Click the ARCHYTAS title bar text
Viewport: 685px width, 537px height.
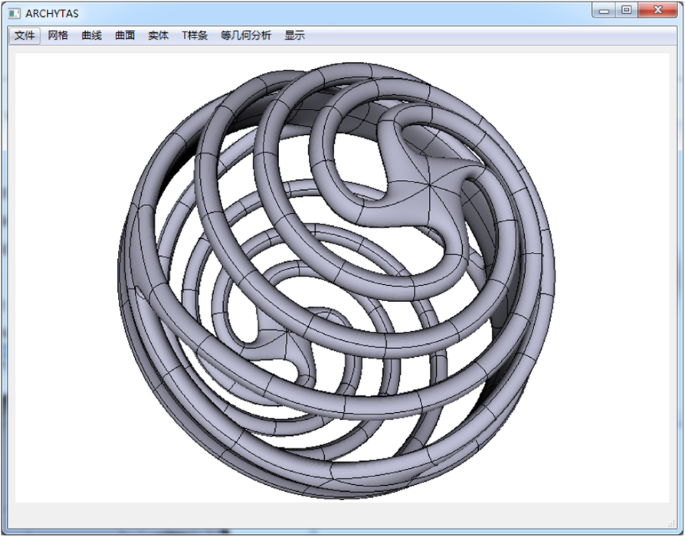click(x=52, y=12)
